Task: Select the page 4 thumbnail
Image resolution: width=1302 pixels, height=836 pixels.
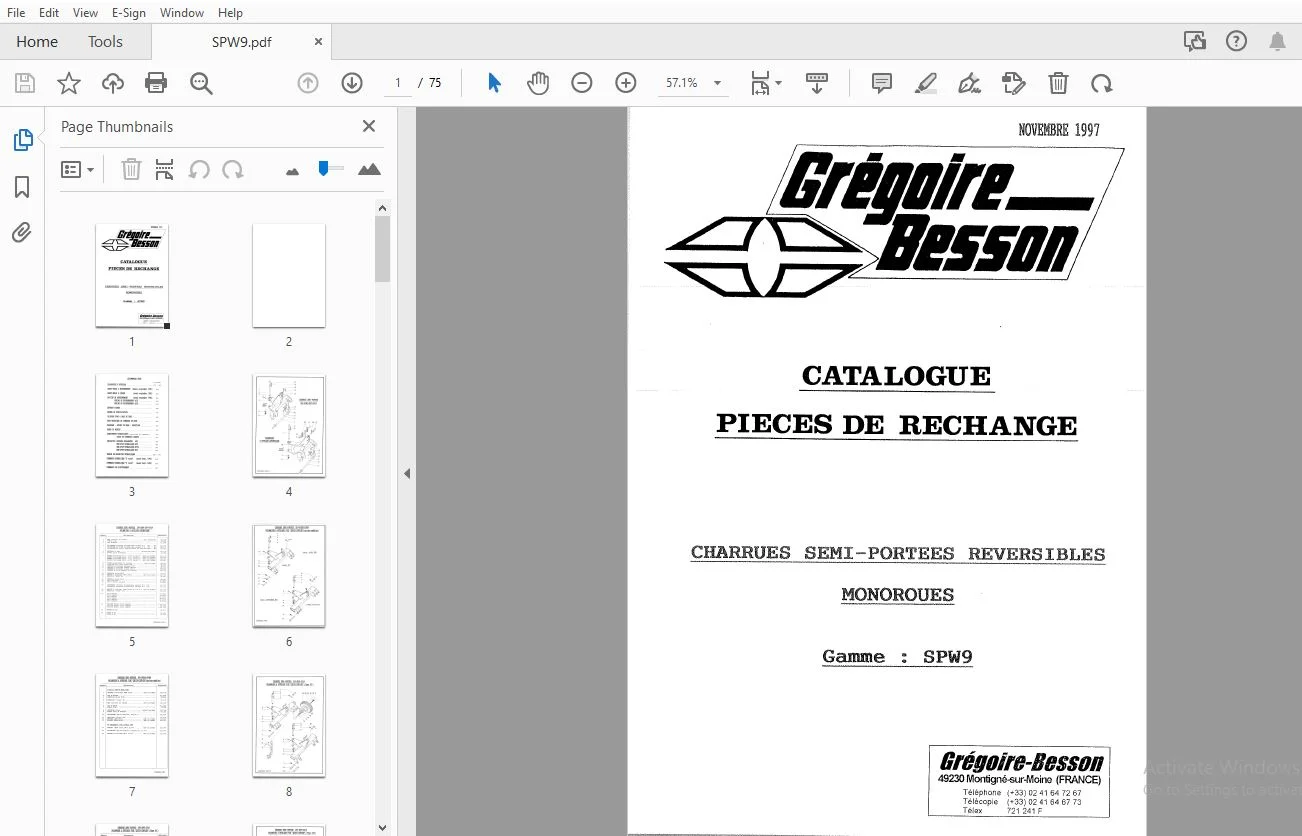Action: 289,425
